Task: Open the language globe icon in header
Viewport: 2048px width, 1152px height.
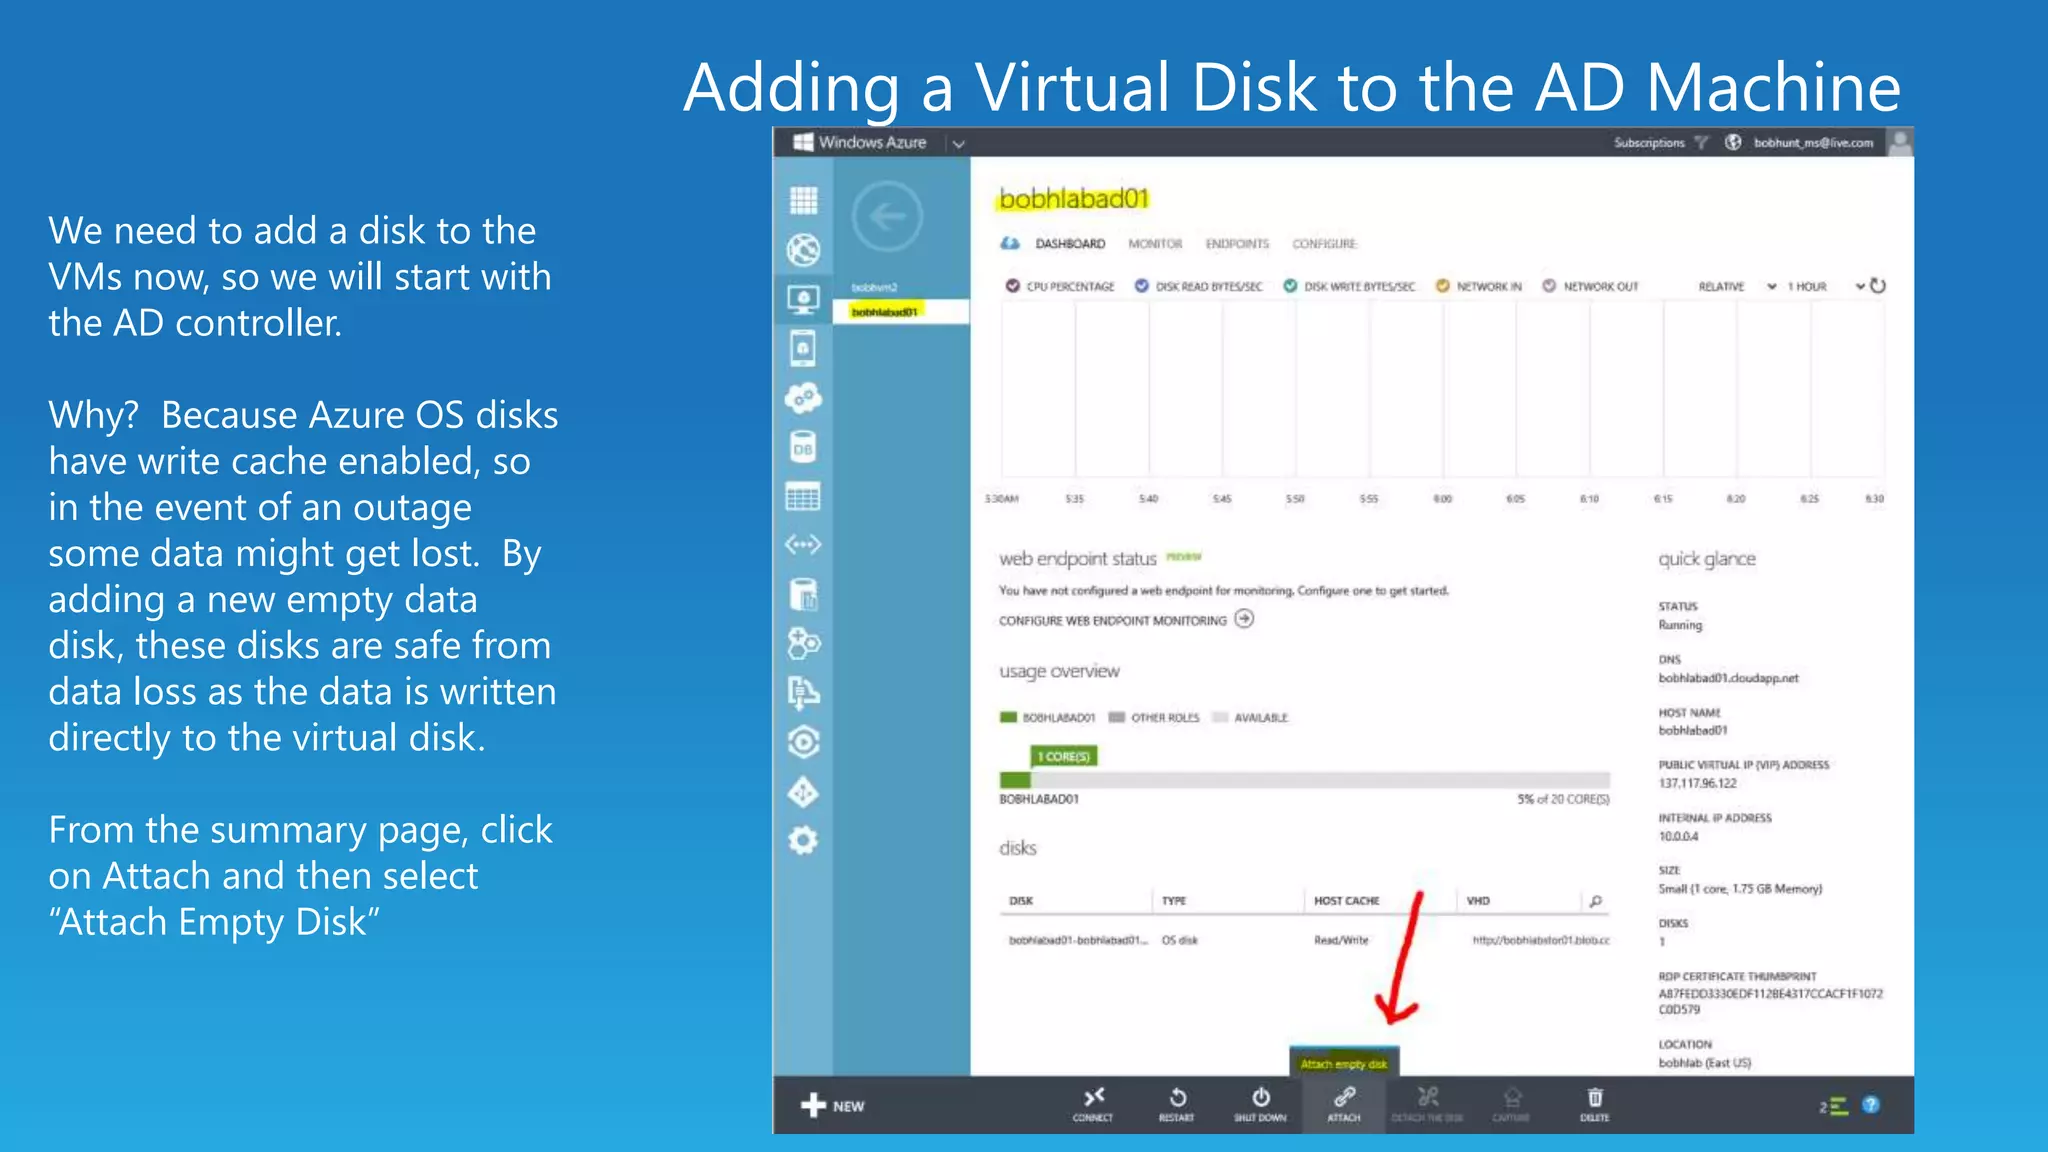Action: pyautogui.click(x=1733, y=142)
